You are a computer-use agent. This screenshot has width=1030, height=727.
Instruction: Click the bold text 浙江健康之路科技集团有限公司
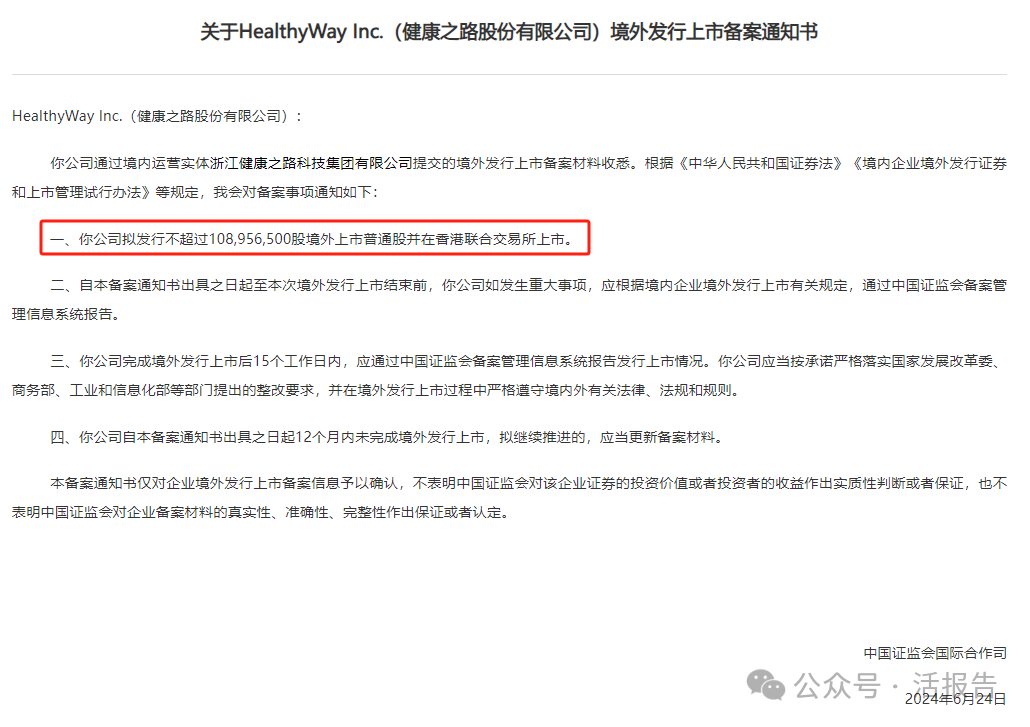[x=311, y=164]
